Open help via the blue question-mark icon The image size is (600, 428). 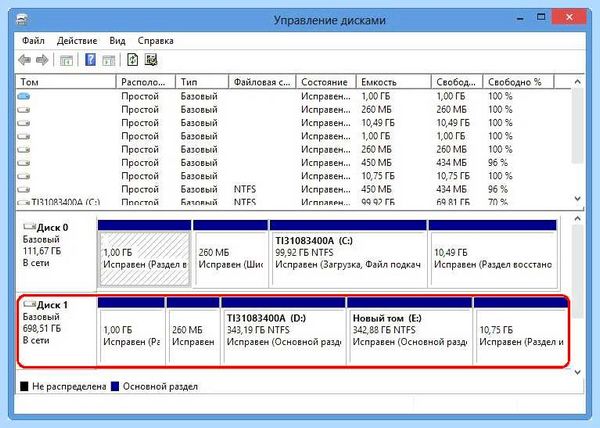point(90,60)
